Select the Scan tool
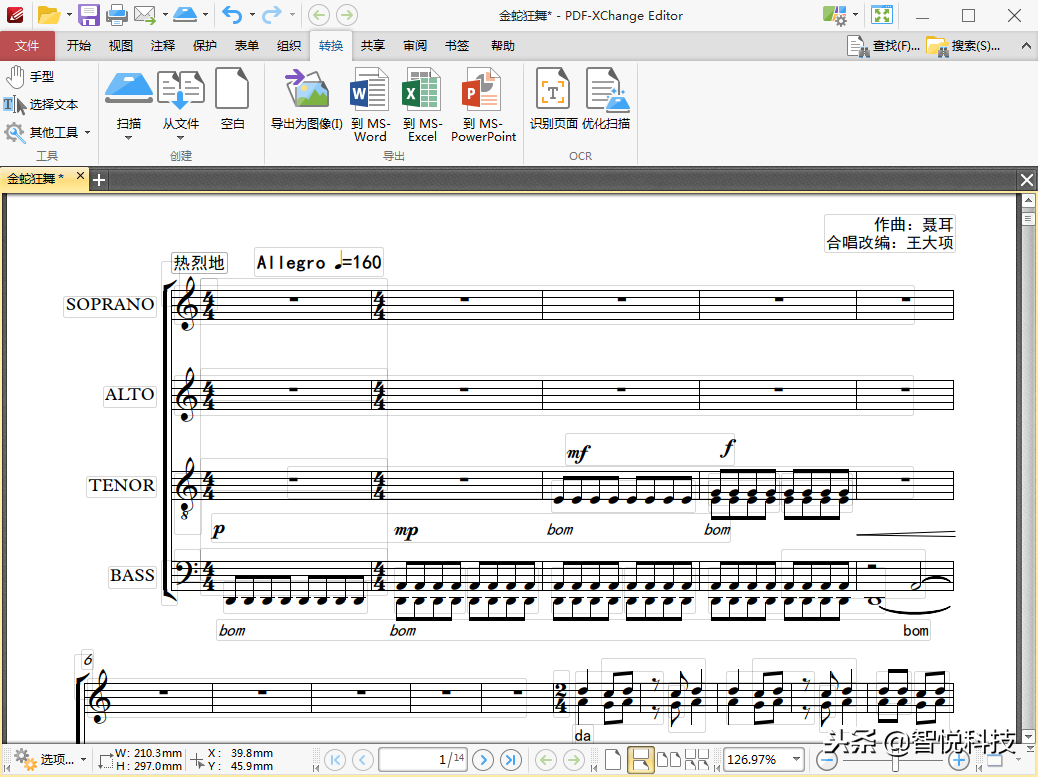The height and width of the screenshot is (777, 1038). 128,105
